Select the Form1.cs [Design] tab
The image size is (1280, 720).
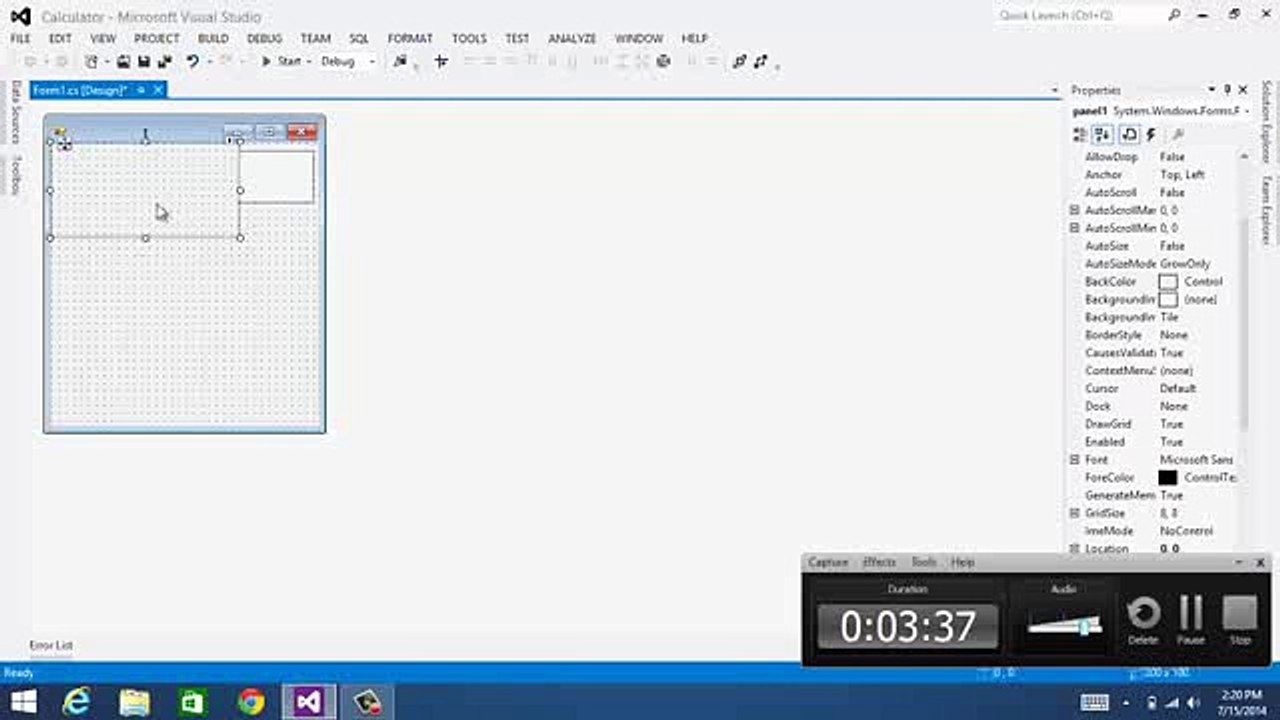(x=80, y=90)
